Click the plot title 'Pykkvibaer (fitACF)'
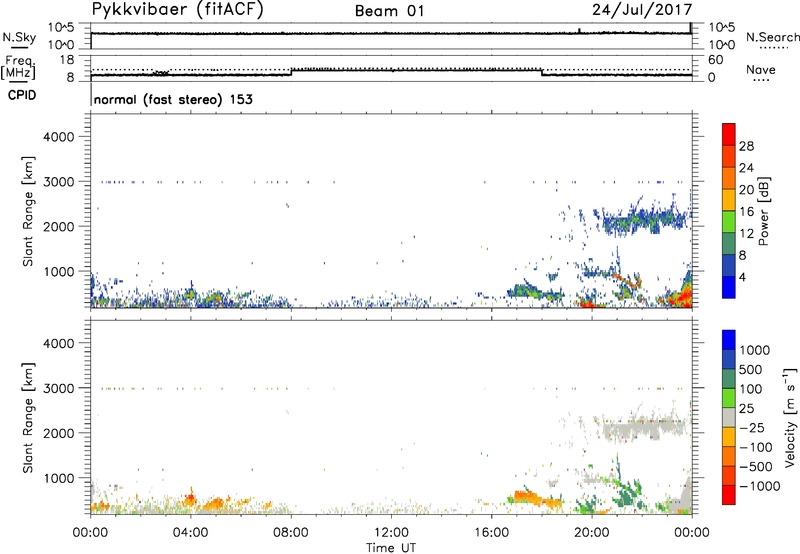The height and width of the screenshot is (554, 800). pos(178,10)
